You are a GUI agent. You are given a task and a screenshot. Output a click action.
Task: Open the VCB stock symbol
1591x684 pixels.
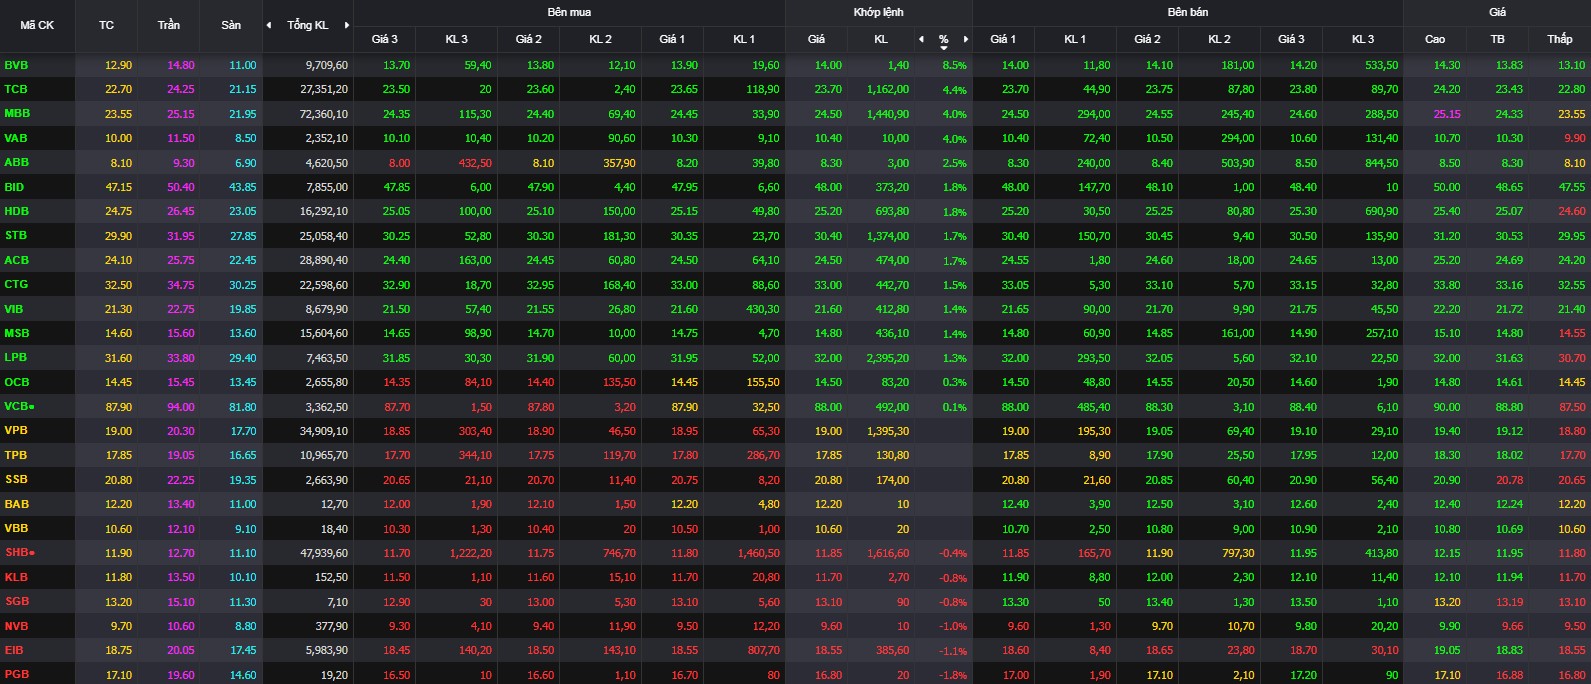17,406
